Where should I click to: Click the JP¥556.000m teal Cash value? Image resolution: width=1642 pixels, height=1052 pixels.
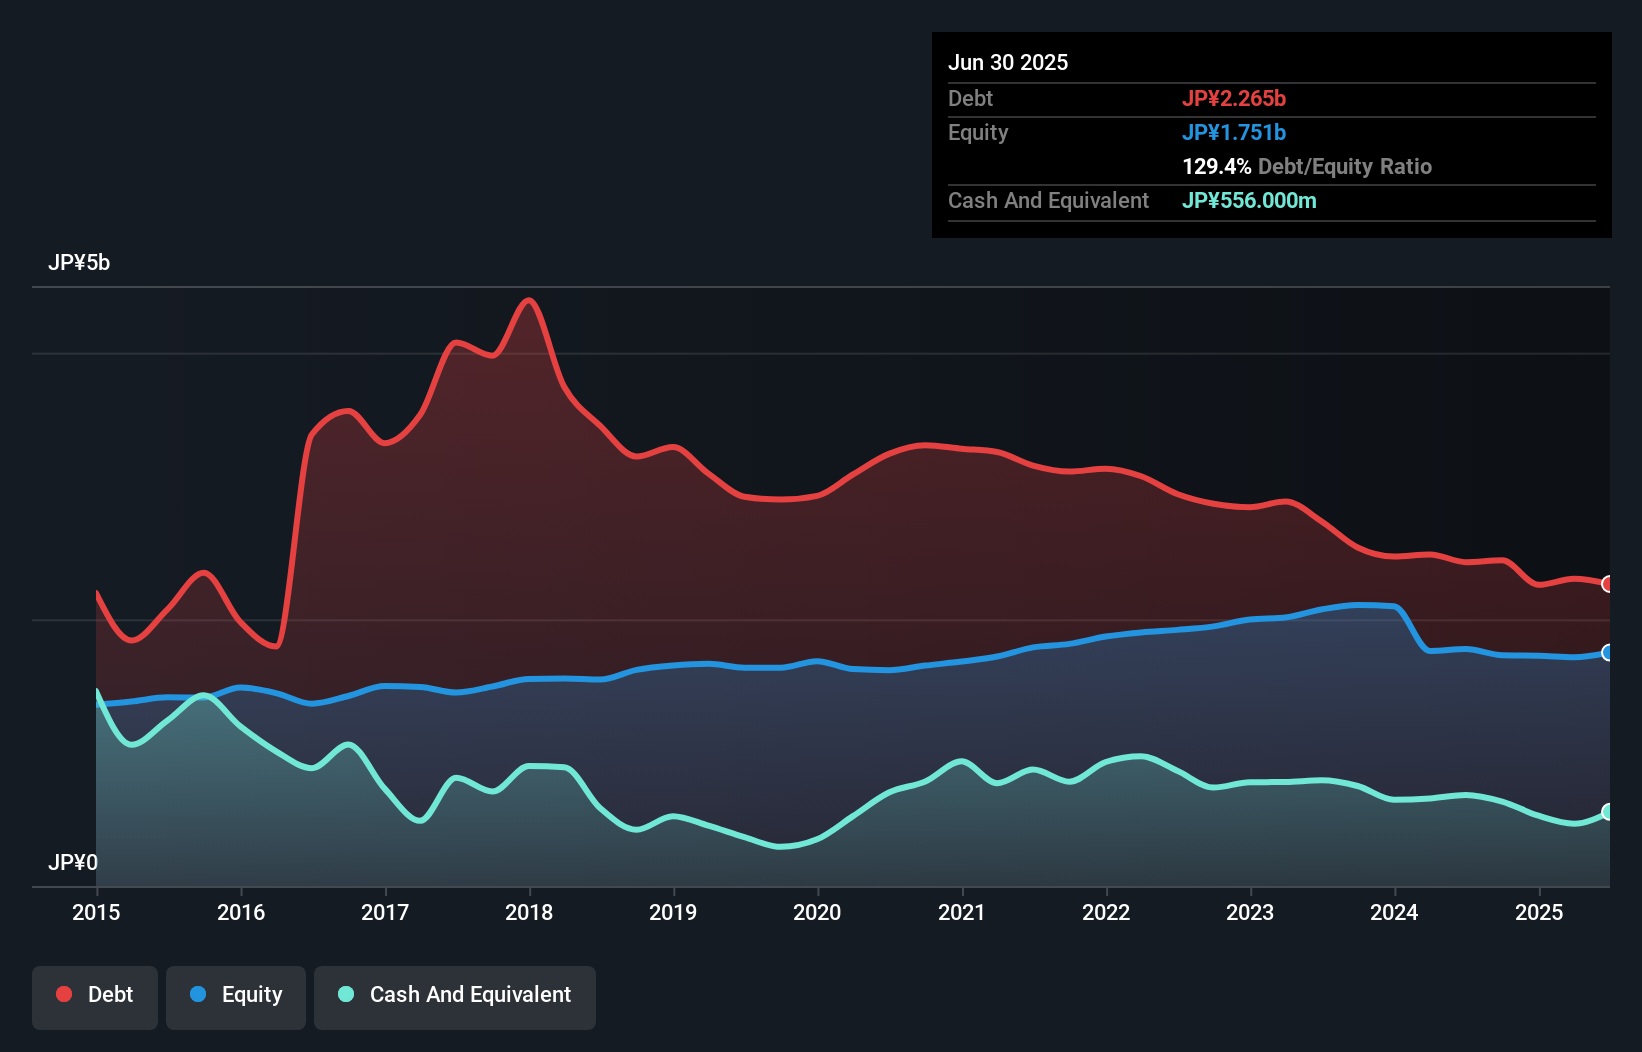click(1249, 200)
